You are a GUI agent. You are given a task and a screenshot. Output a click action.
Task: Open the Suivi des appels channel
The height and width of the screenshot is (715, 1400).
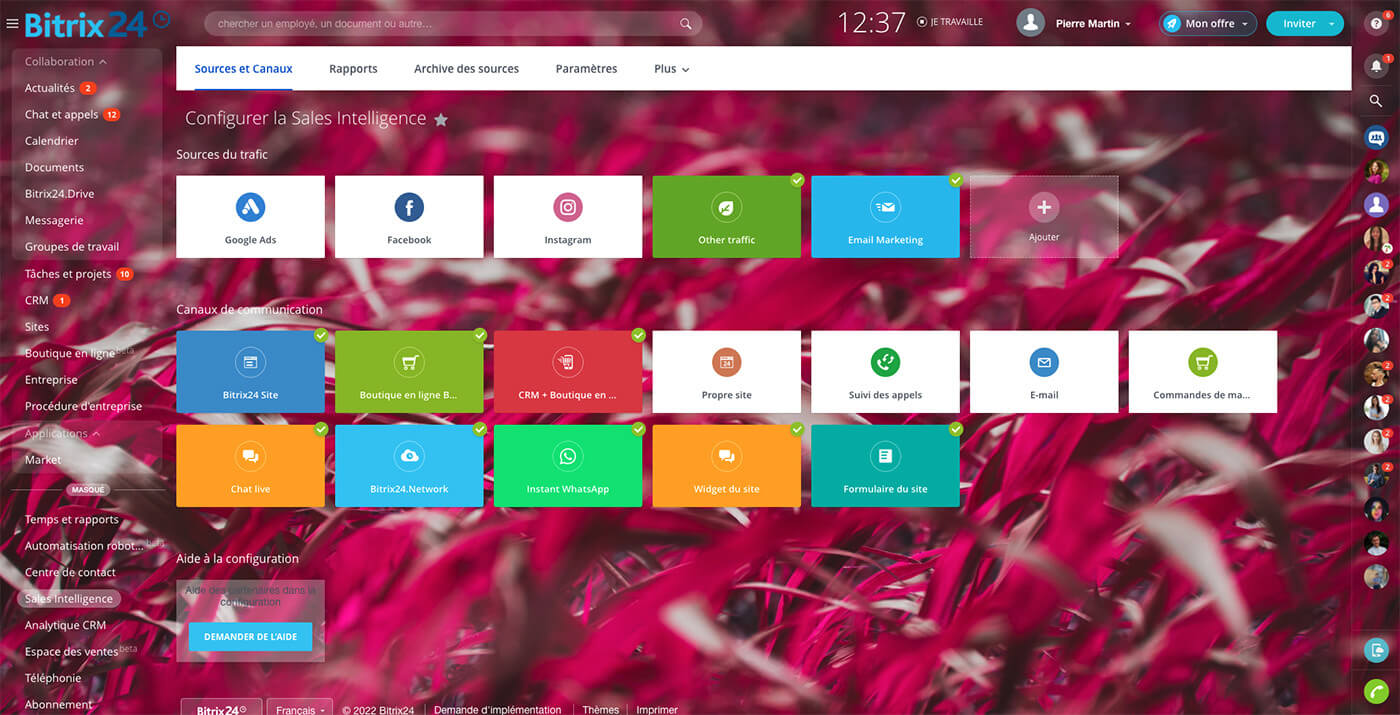885,372
